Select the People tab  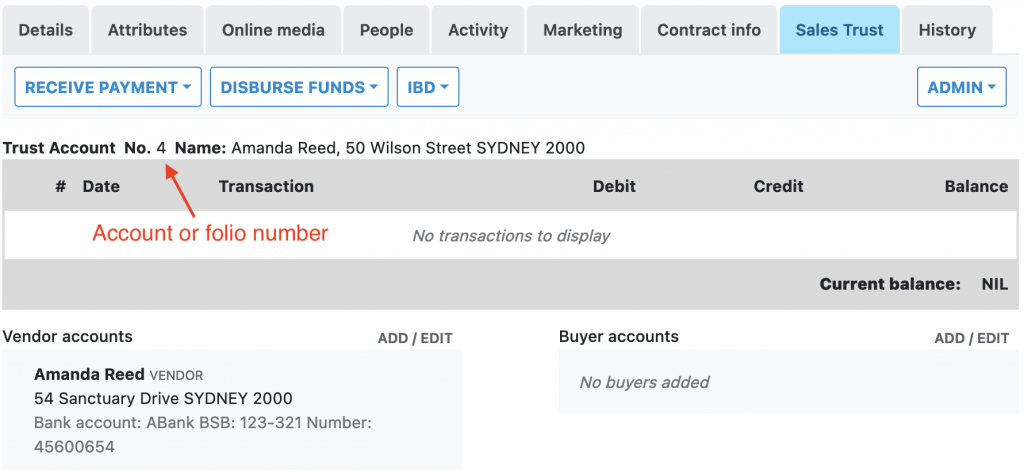[x=386, y=30]
